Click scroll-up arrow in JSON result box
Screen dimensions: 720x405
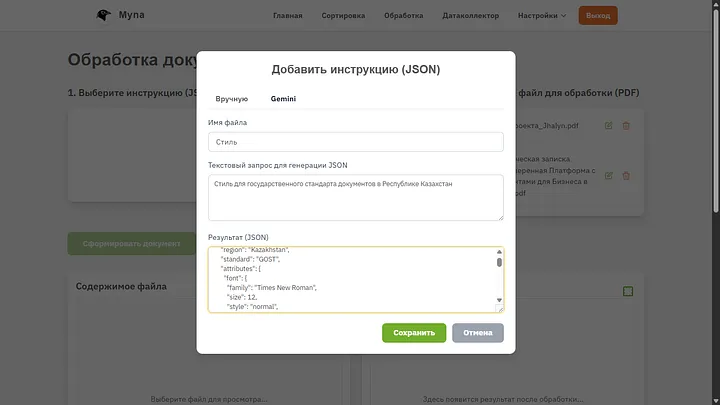(499, 253)
